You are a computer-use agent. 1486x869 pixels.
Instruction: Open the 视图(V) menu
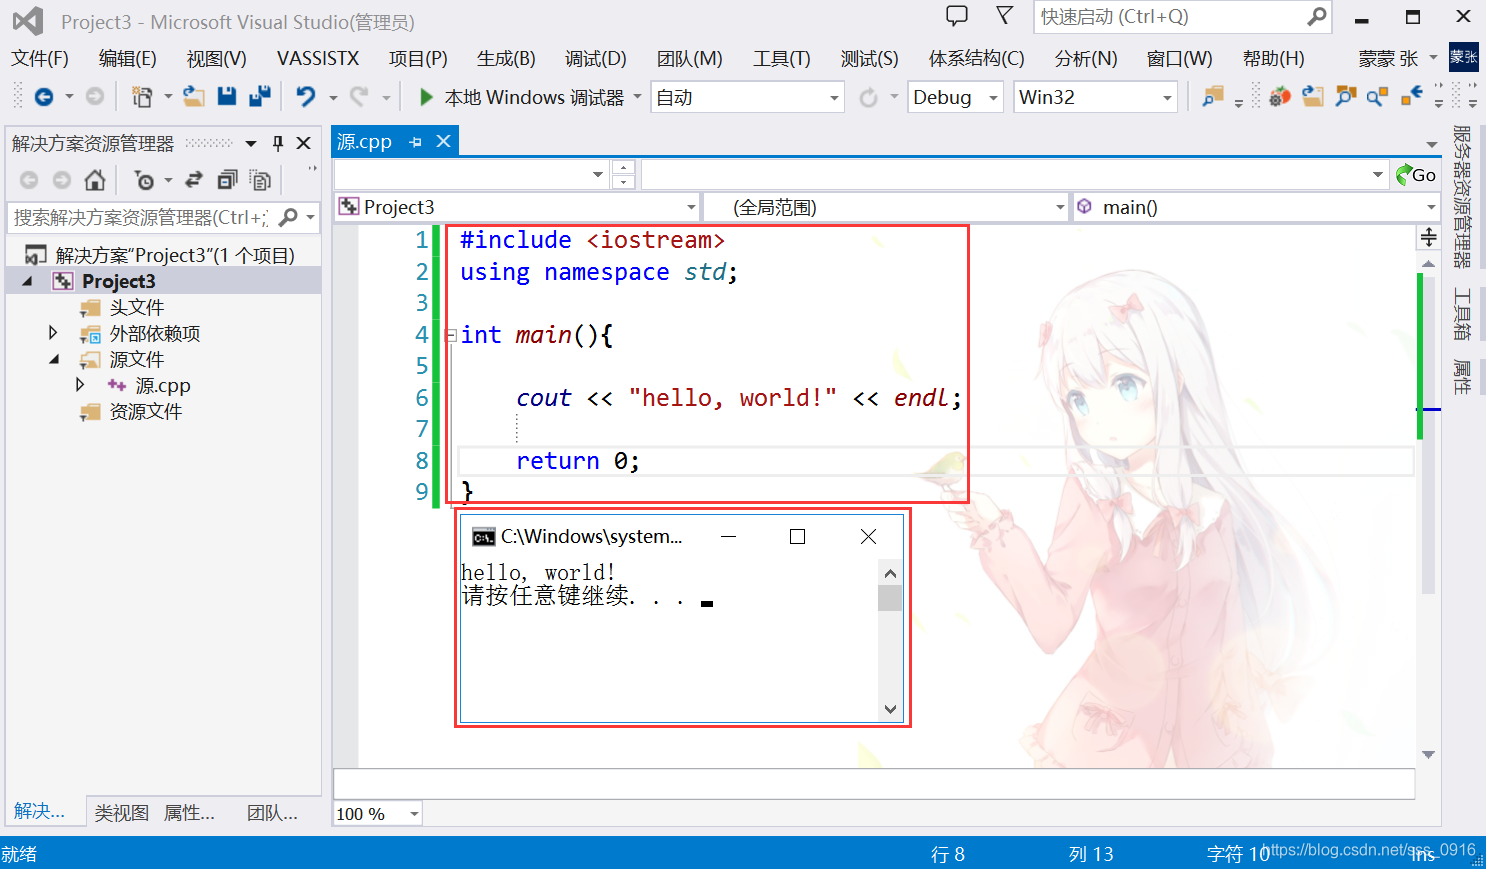pyautogui.click(x=216, y=58)
